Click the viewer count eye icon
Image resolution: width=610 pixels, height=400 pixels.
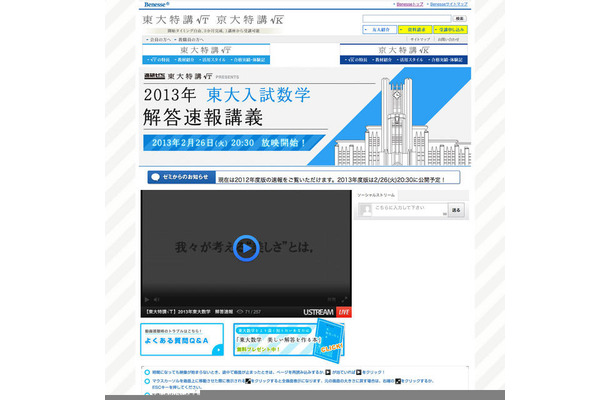(240, 312)
